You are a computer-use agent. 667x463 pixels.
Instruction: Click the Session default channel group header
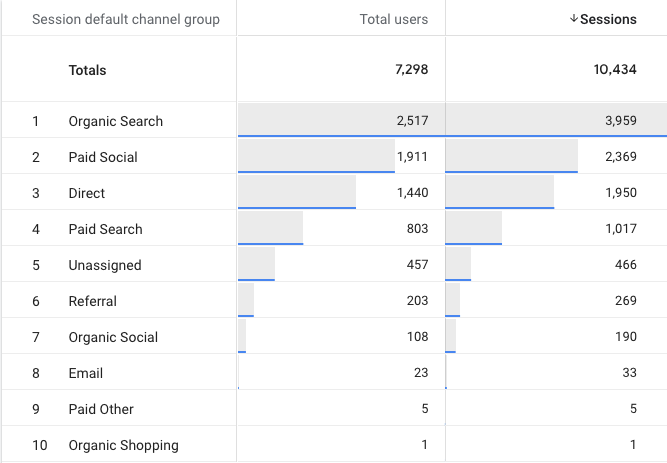[x=126, y=20]
